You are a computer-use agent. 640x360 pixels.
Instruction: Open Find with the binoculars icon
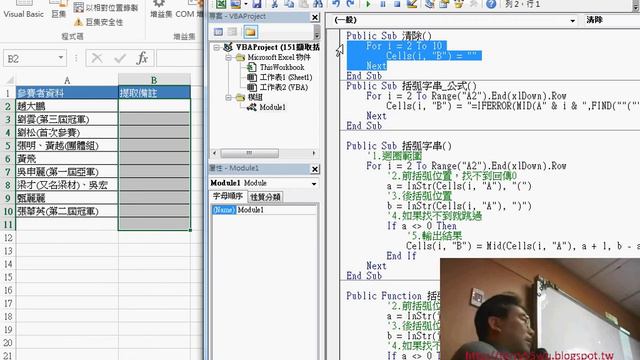318,4
